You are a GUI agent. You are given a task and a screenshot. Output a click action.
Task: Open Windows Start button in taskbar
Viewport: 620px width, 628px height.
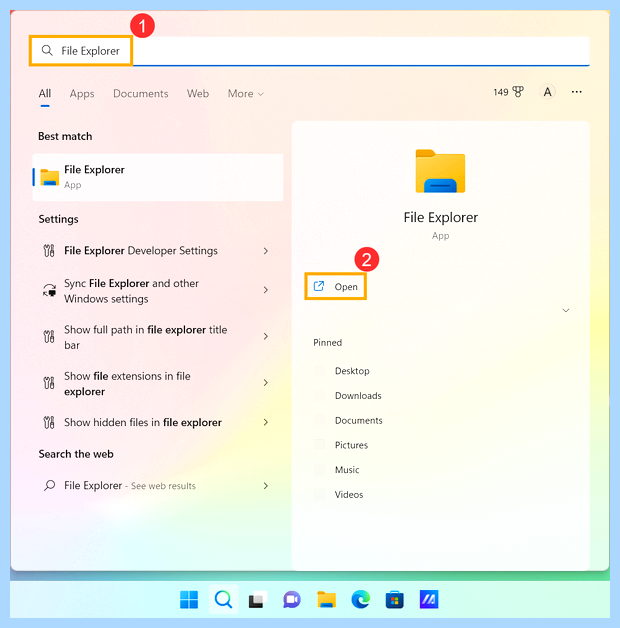pyautogui.click(x=189, y=600)
